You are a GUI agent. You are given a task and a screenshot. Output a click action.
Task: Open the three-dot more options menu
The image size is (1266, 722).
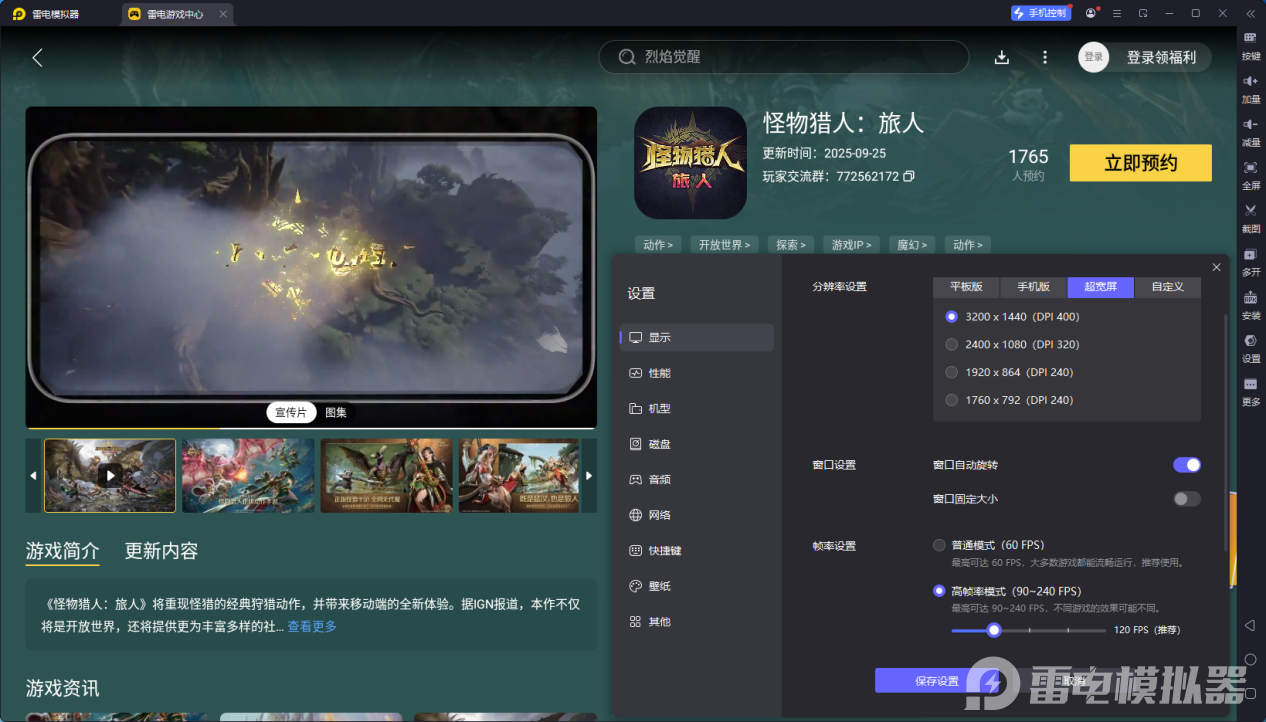[1045, 57]
